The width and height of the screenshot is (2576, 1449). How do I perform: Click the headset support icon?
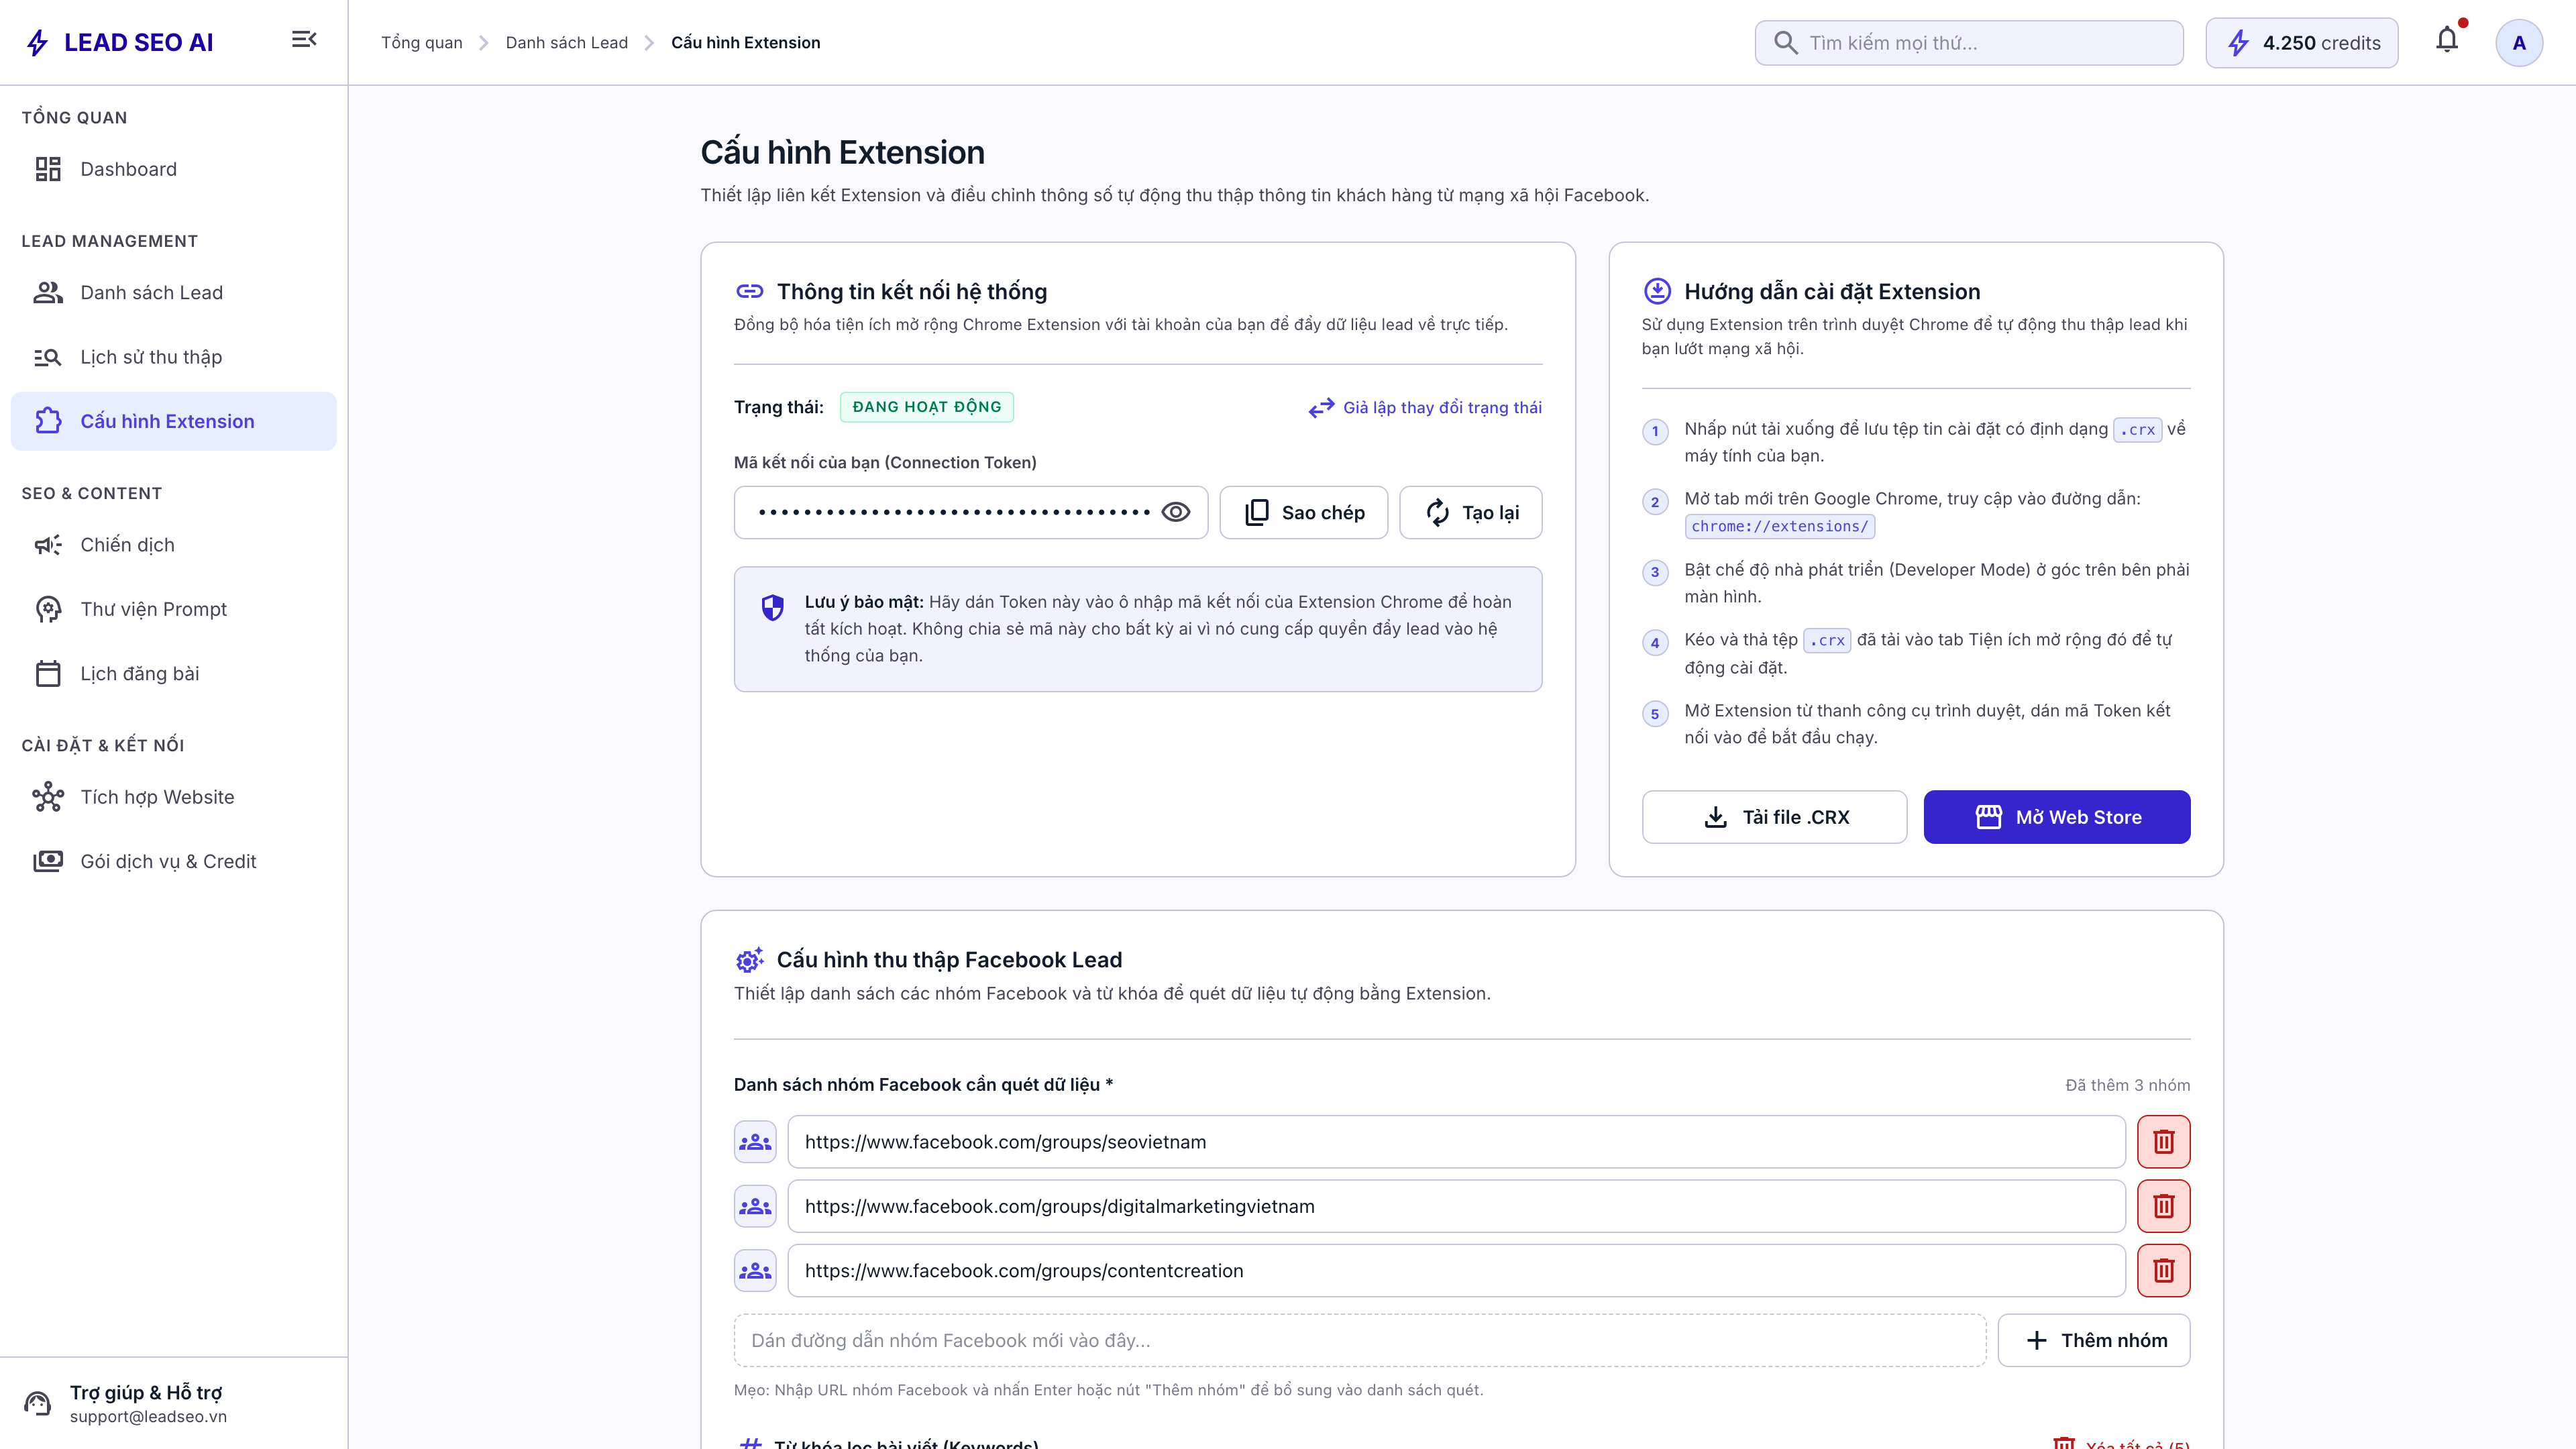click(38, 1403)
